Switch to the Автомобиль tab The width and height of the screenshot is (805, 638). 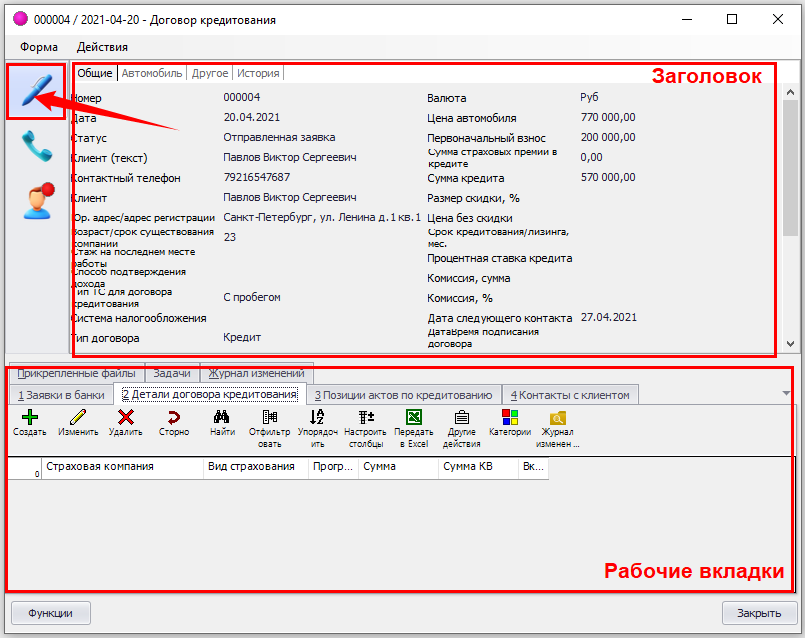152,73
